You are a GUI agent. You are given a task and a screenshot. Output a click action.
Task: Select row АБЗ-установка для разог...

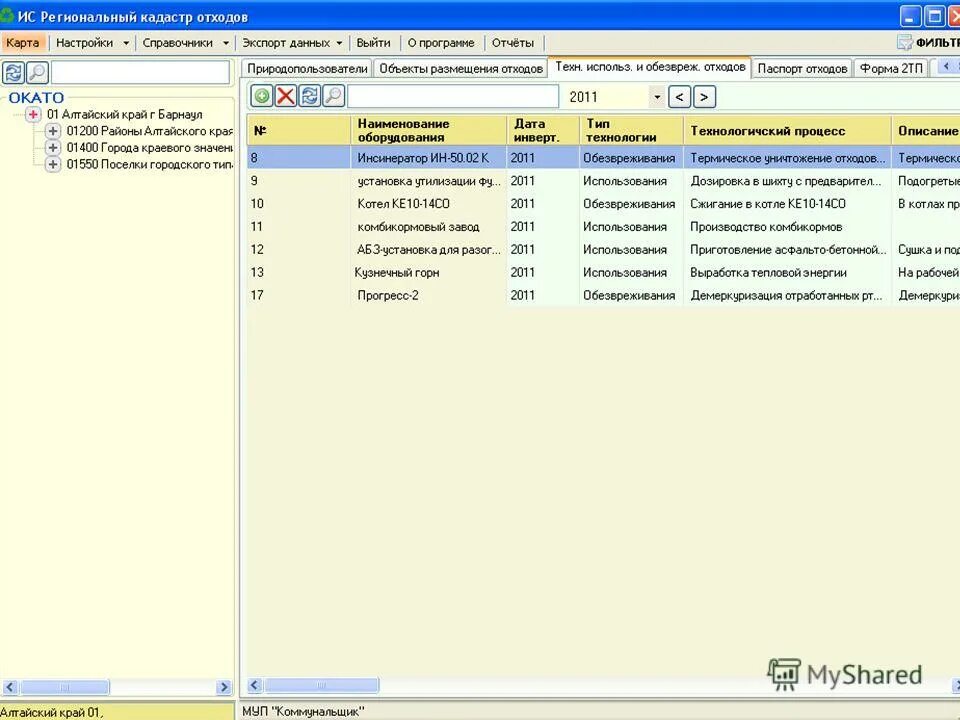(603, 249)
